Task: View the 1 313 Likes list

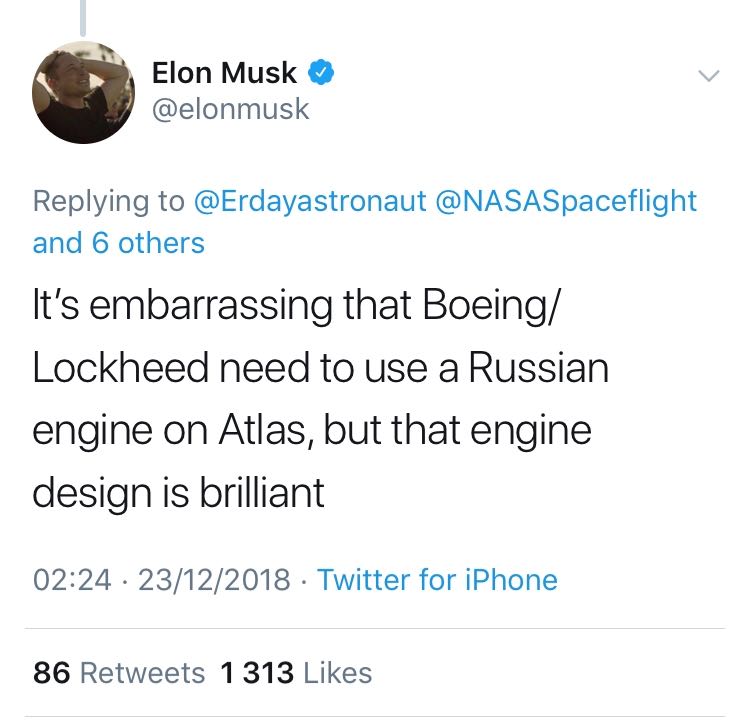Action: (x=296, y=673)
